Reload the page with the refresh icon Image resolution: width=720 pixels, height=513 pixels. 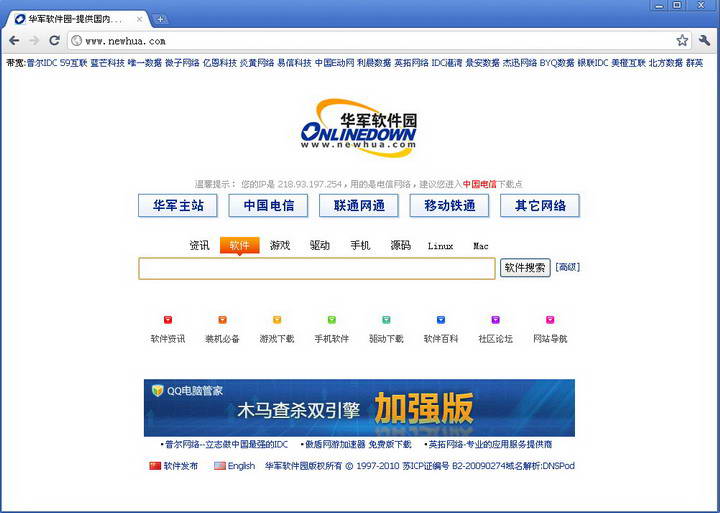coord(54,40)
